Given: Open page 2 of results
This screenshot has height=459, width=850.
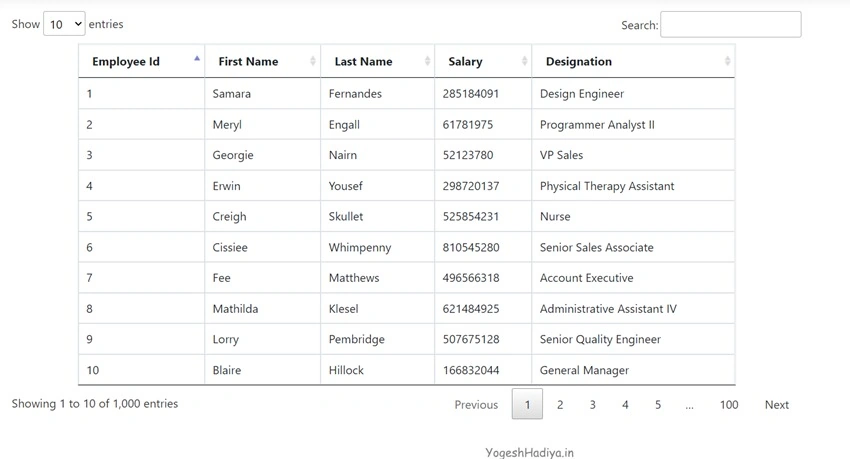Looking at the screenshot, I should tap(560, 404).
